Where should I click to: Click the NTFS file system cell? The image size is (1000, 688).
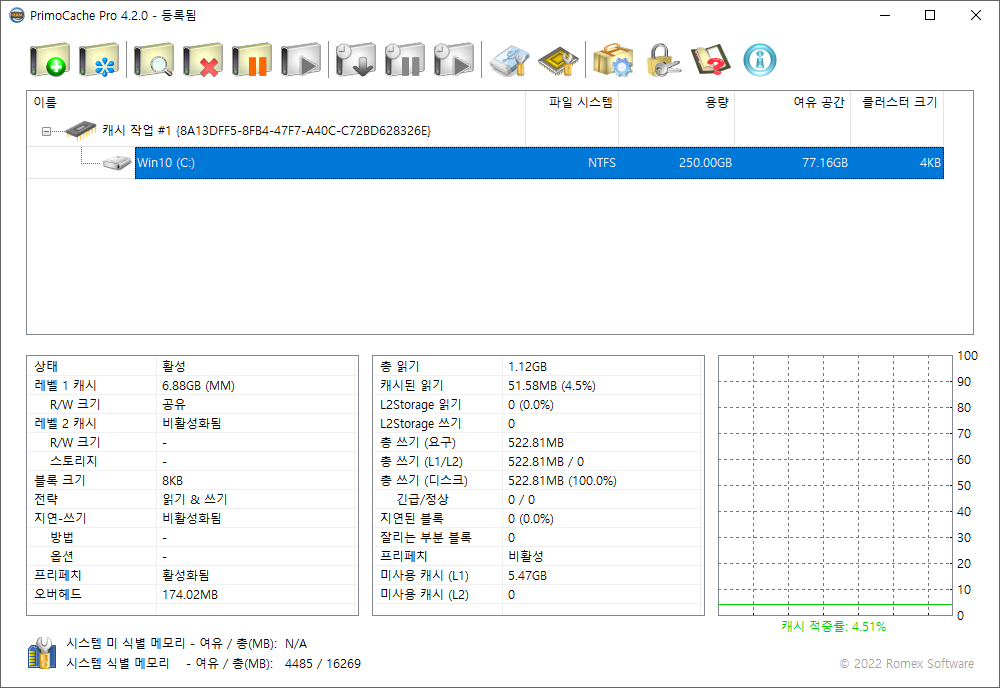601,163
